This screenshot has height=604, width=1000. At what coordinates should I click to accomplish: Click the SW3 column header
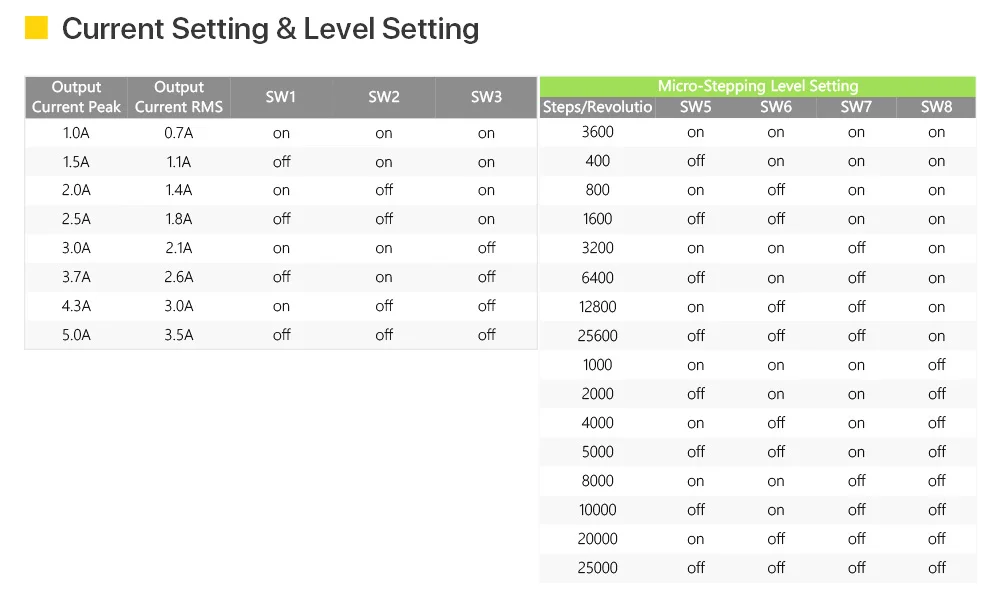[x=487, y=97]
